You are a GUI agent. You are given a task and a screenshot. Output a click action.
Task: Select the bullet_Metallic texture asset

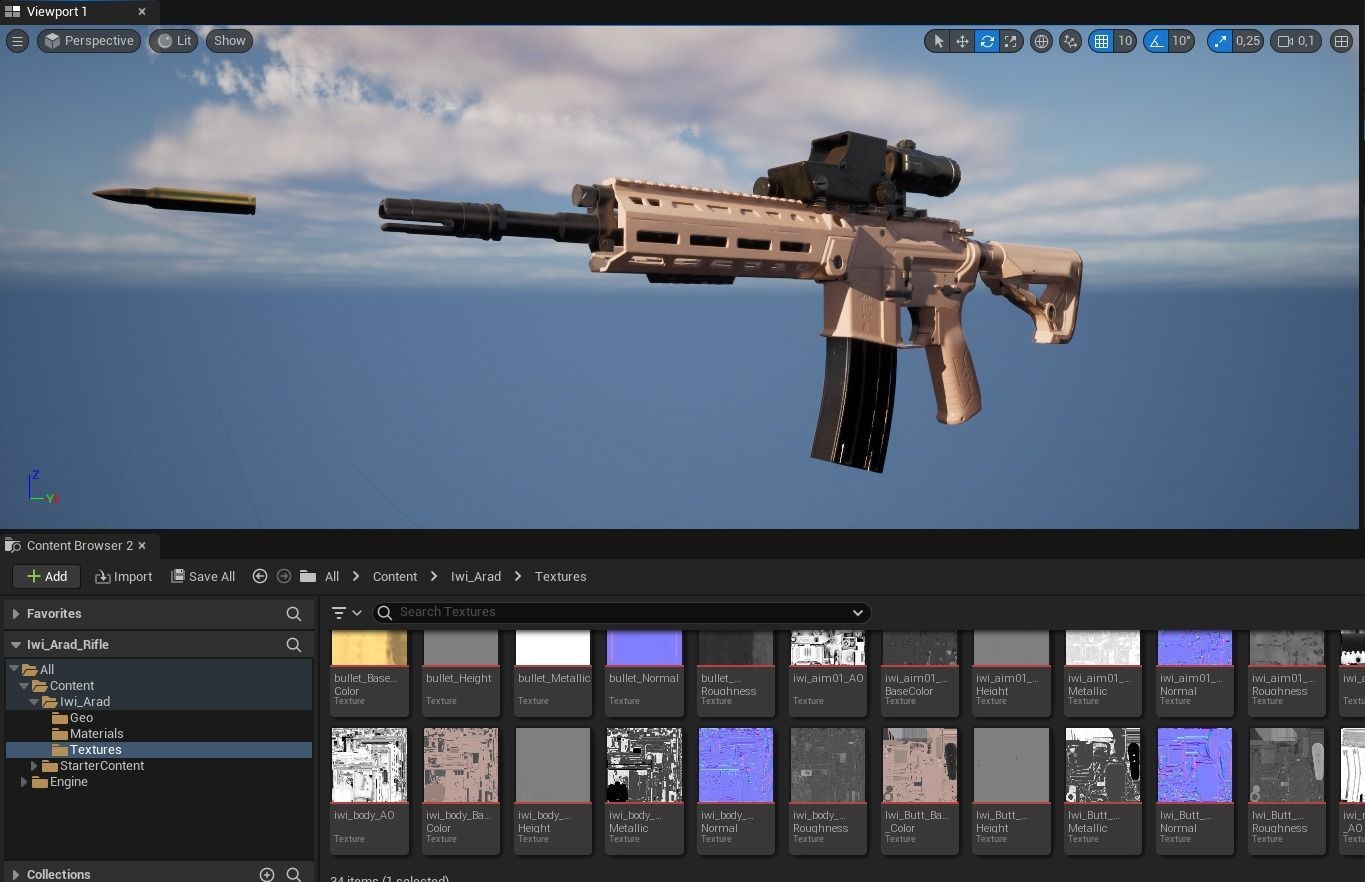553,672
